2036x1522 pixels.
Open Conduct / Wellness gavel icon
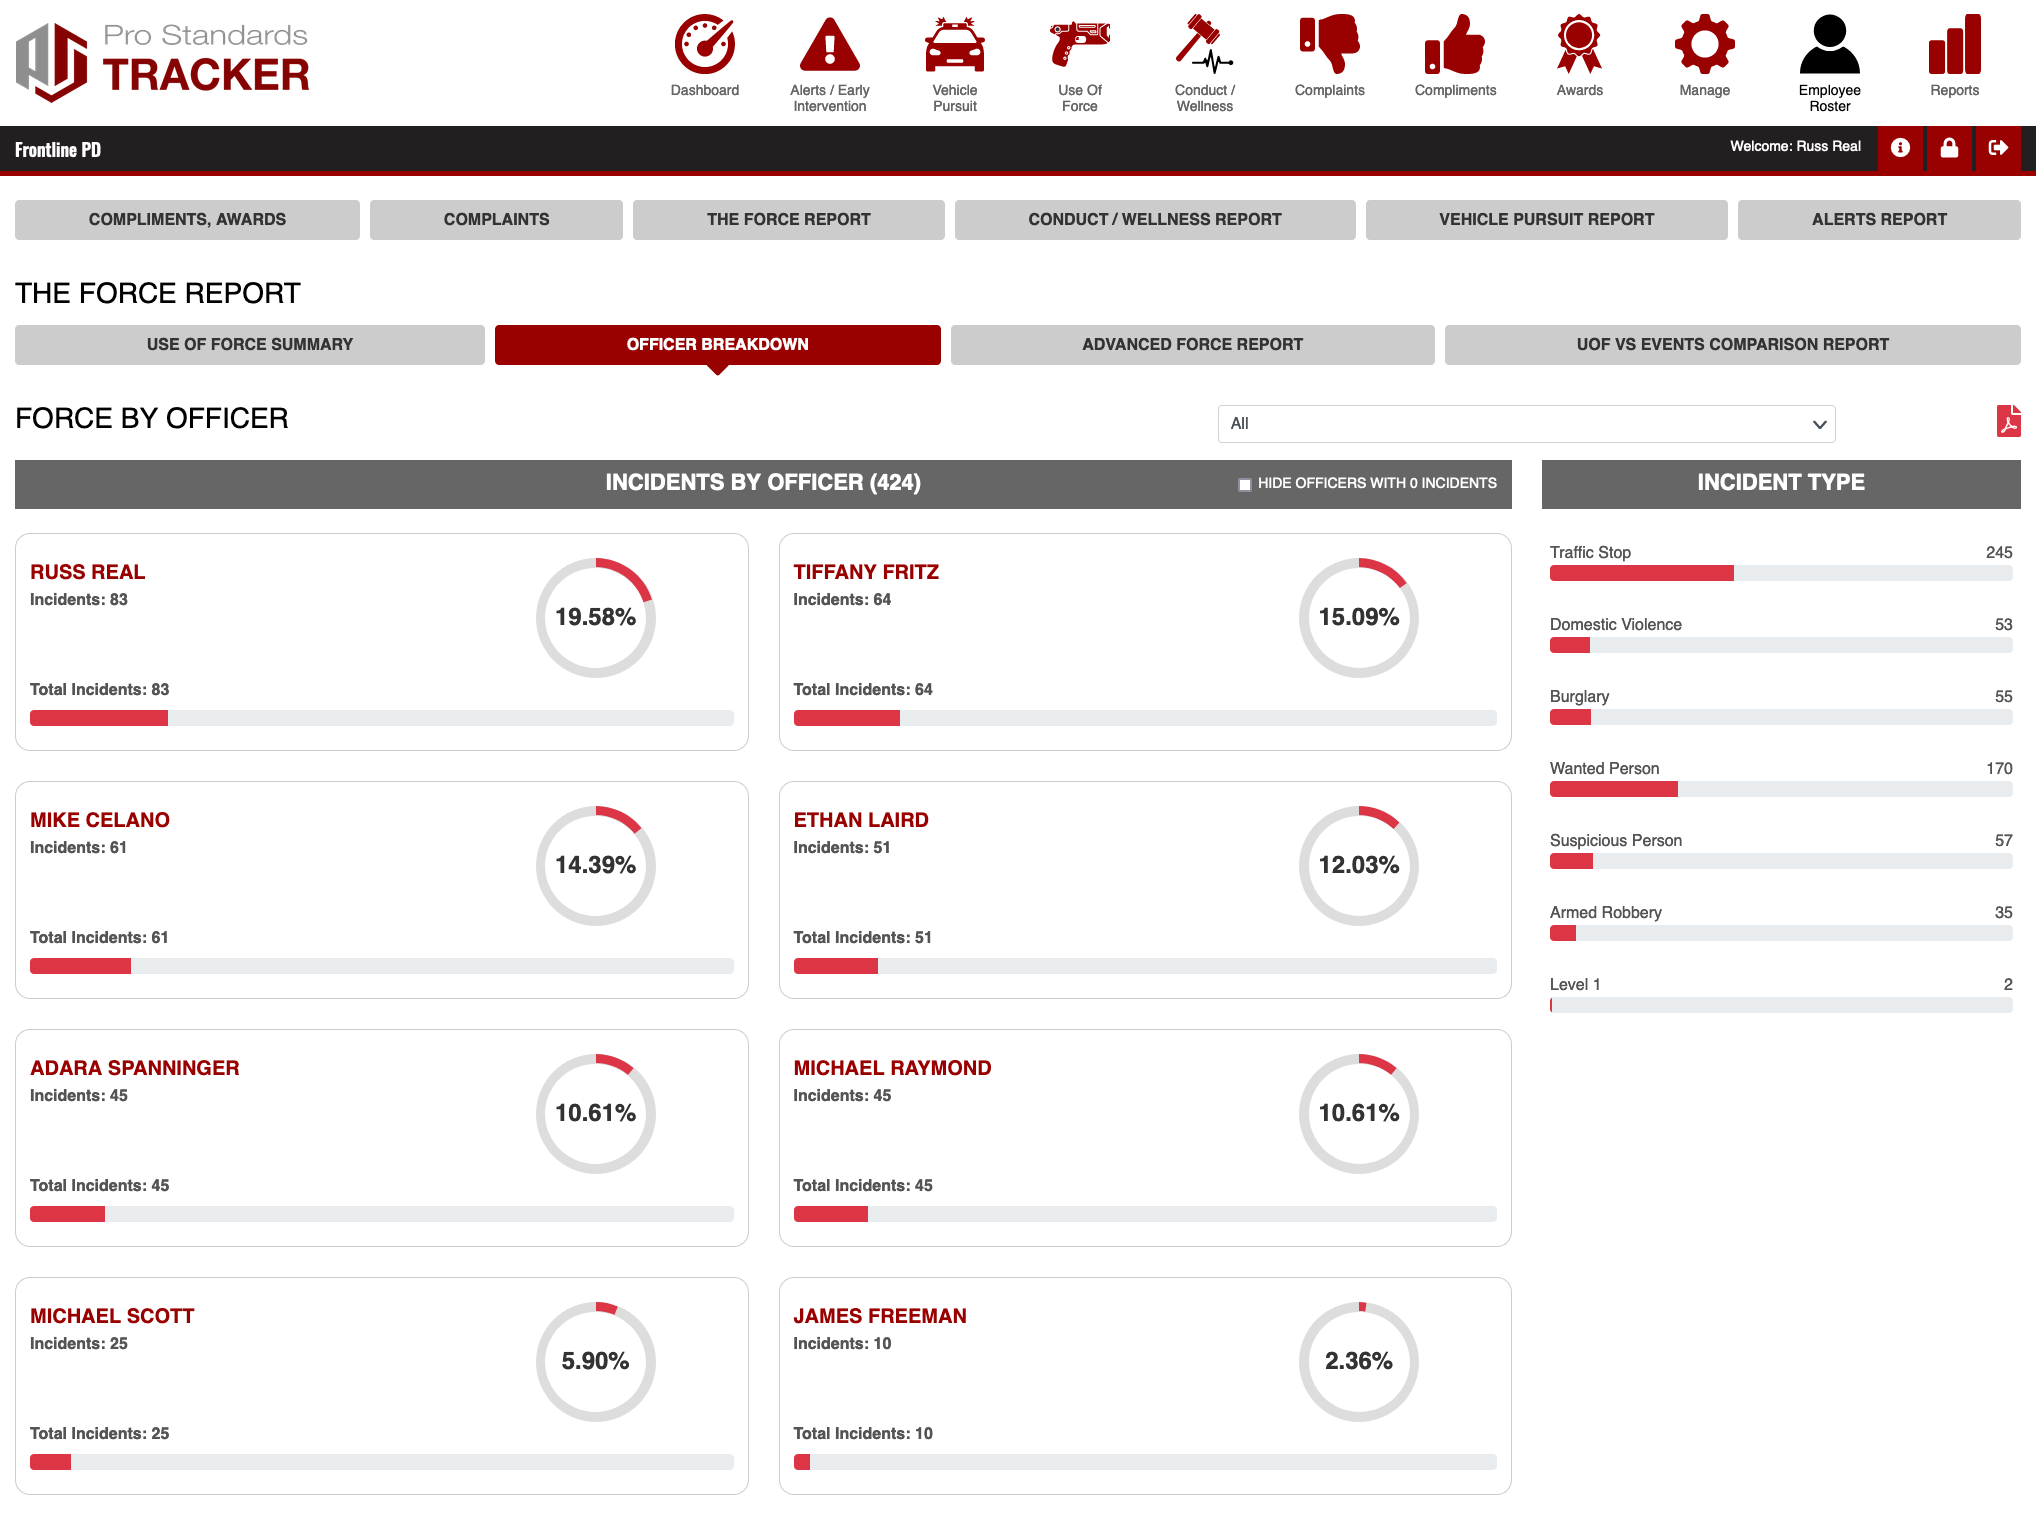point(1204,45)
